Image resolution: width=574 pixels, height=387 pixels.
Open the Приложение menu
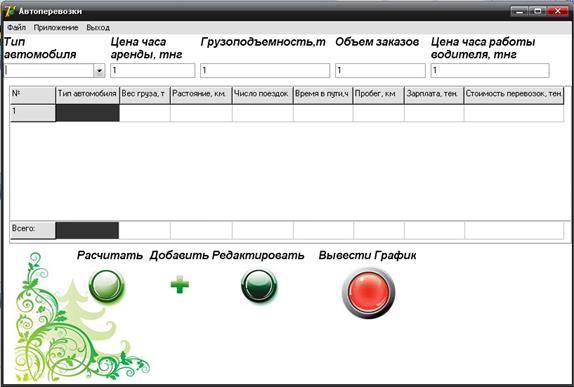click(56, 27)
